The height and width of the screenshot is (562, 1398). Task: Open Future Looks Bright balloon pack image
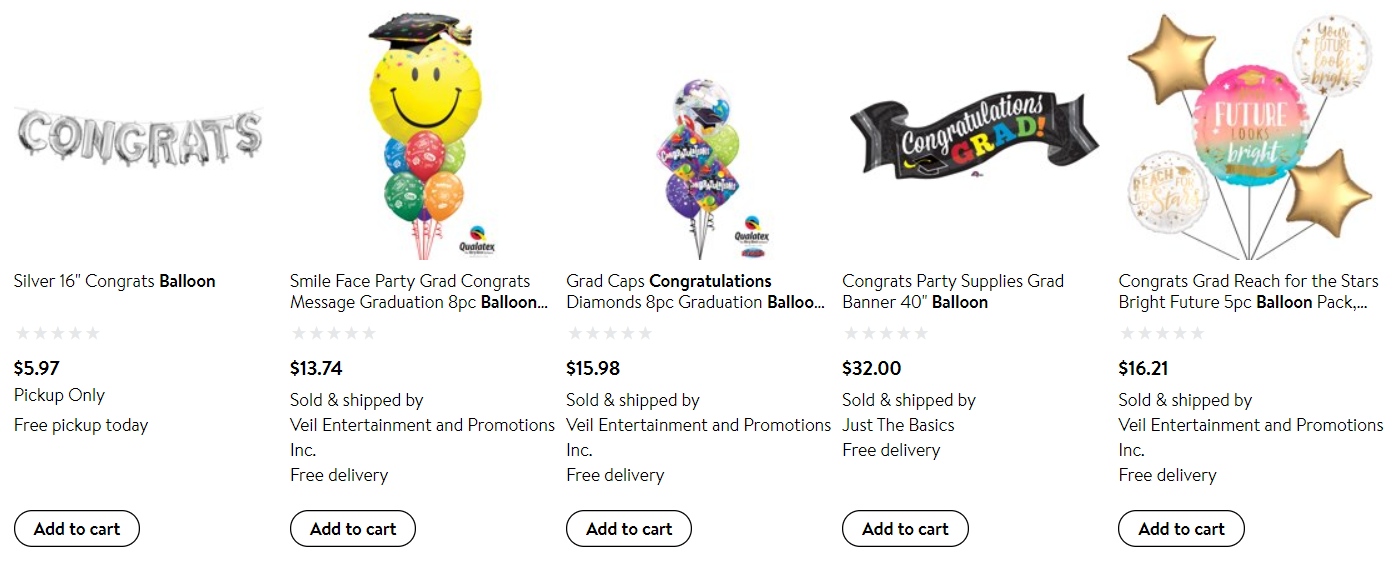coord(1249,137)
